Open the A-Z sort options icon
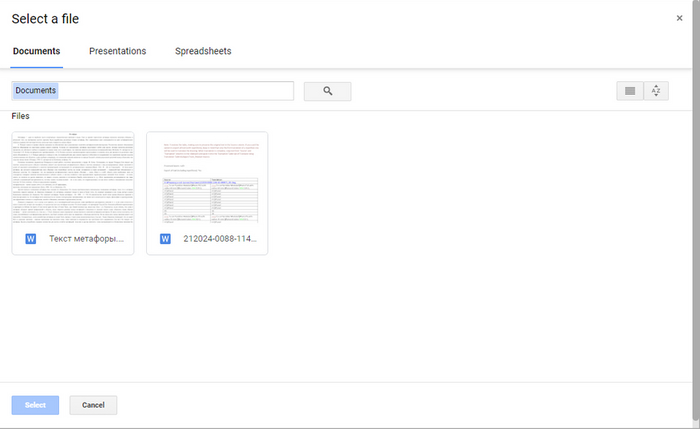Viewport: 700px width, 429px height. pos(656,91)
